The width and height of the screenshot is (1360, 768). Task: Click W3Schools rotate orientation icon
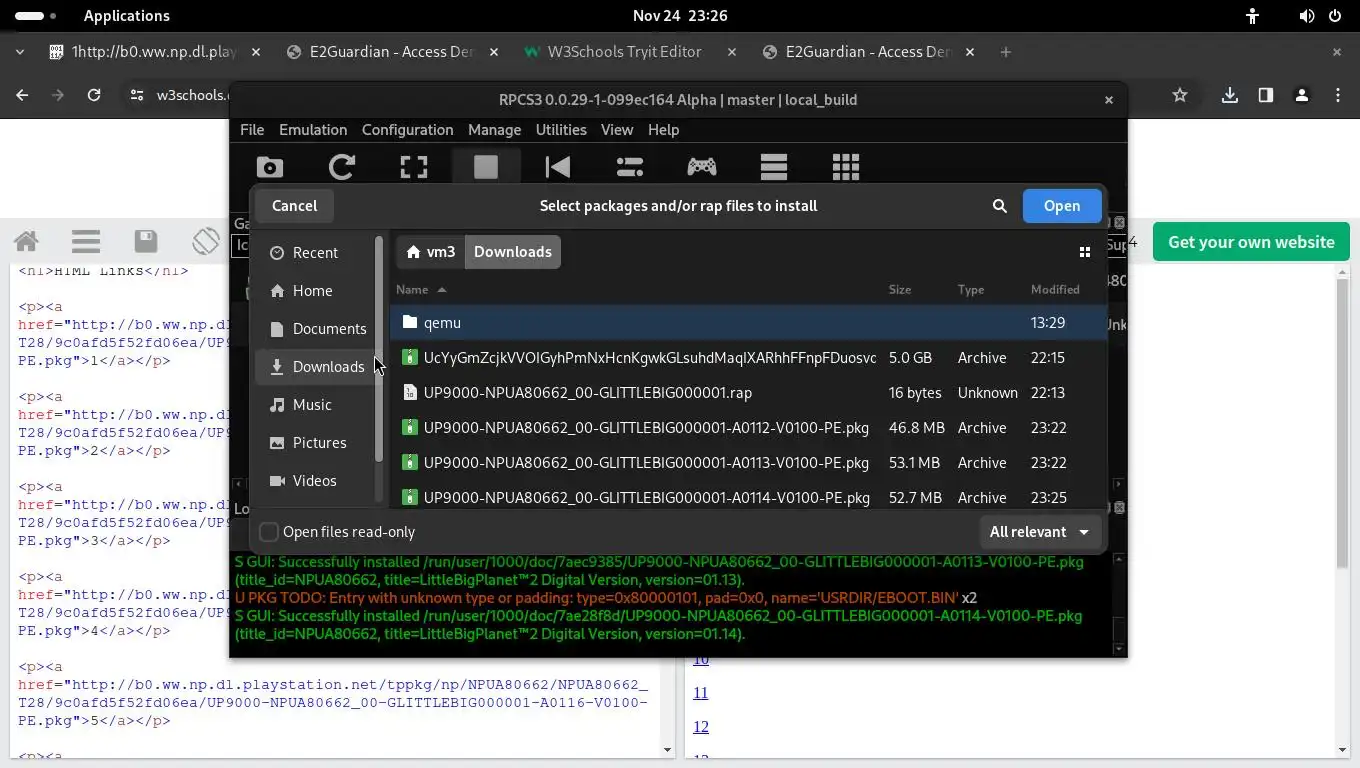pyautogui.click(x=206, y=241)
